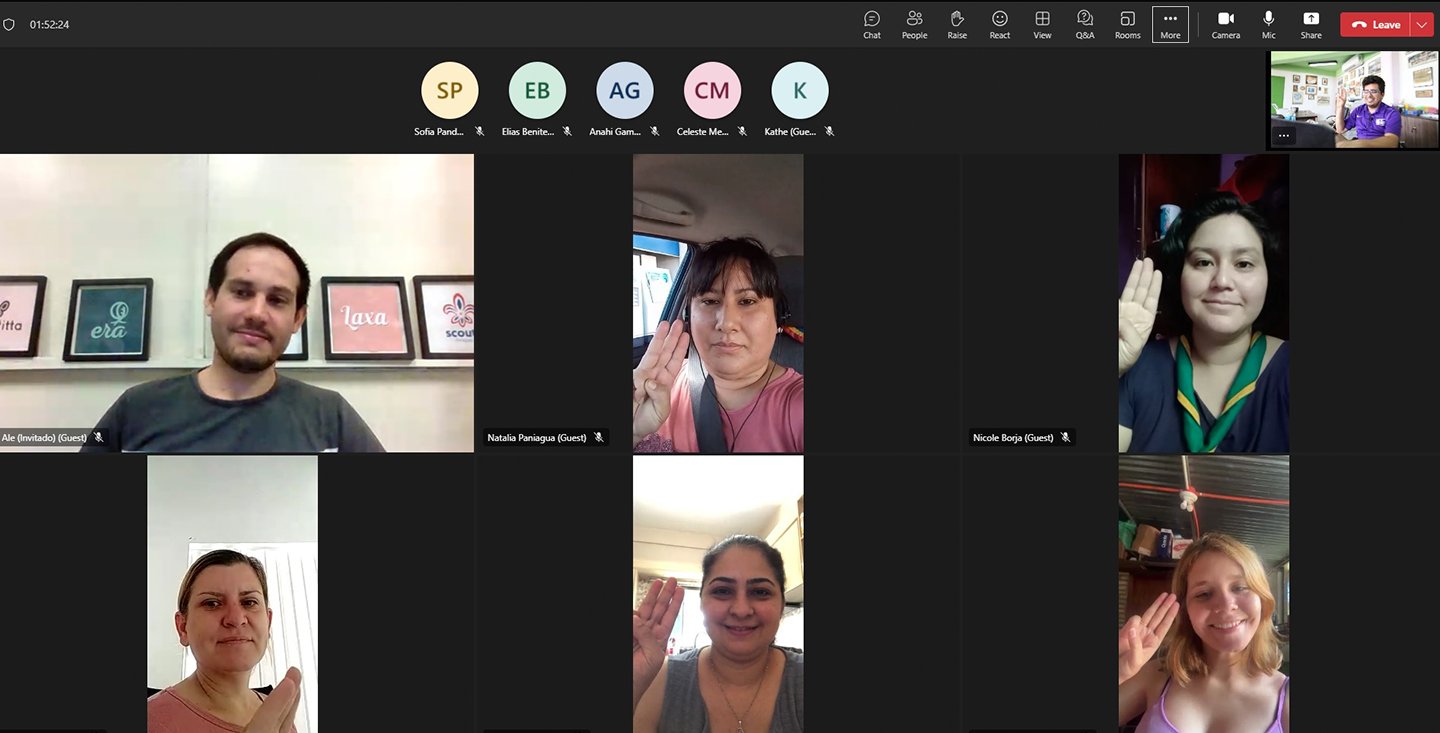Open breakout Rooms
Screen dimensions: 1440x733
(x=1127, y=24)
